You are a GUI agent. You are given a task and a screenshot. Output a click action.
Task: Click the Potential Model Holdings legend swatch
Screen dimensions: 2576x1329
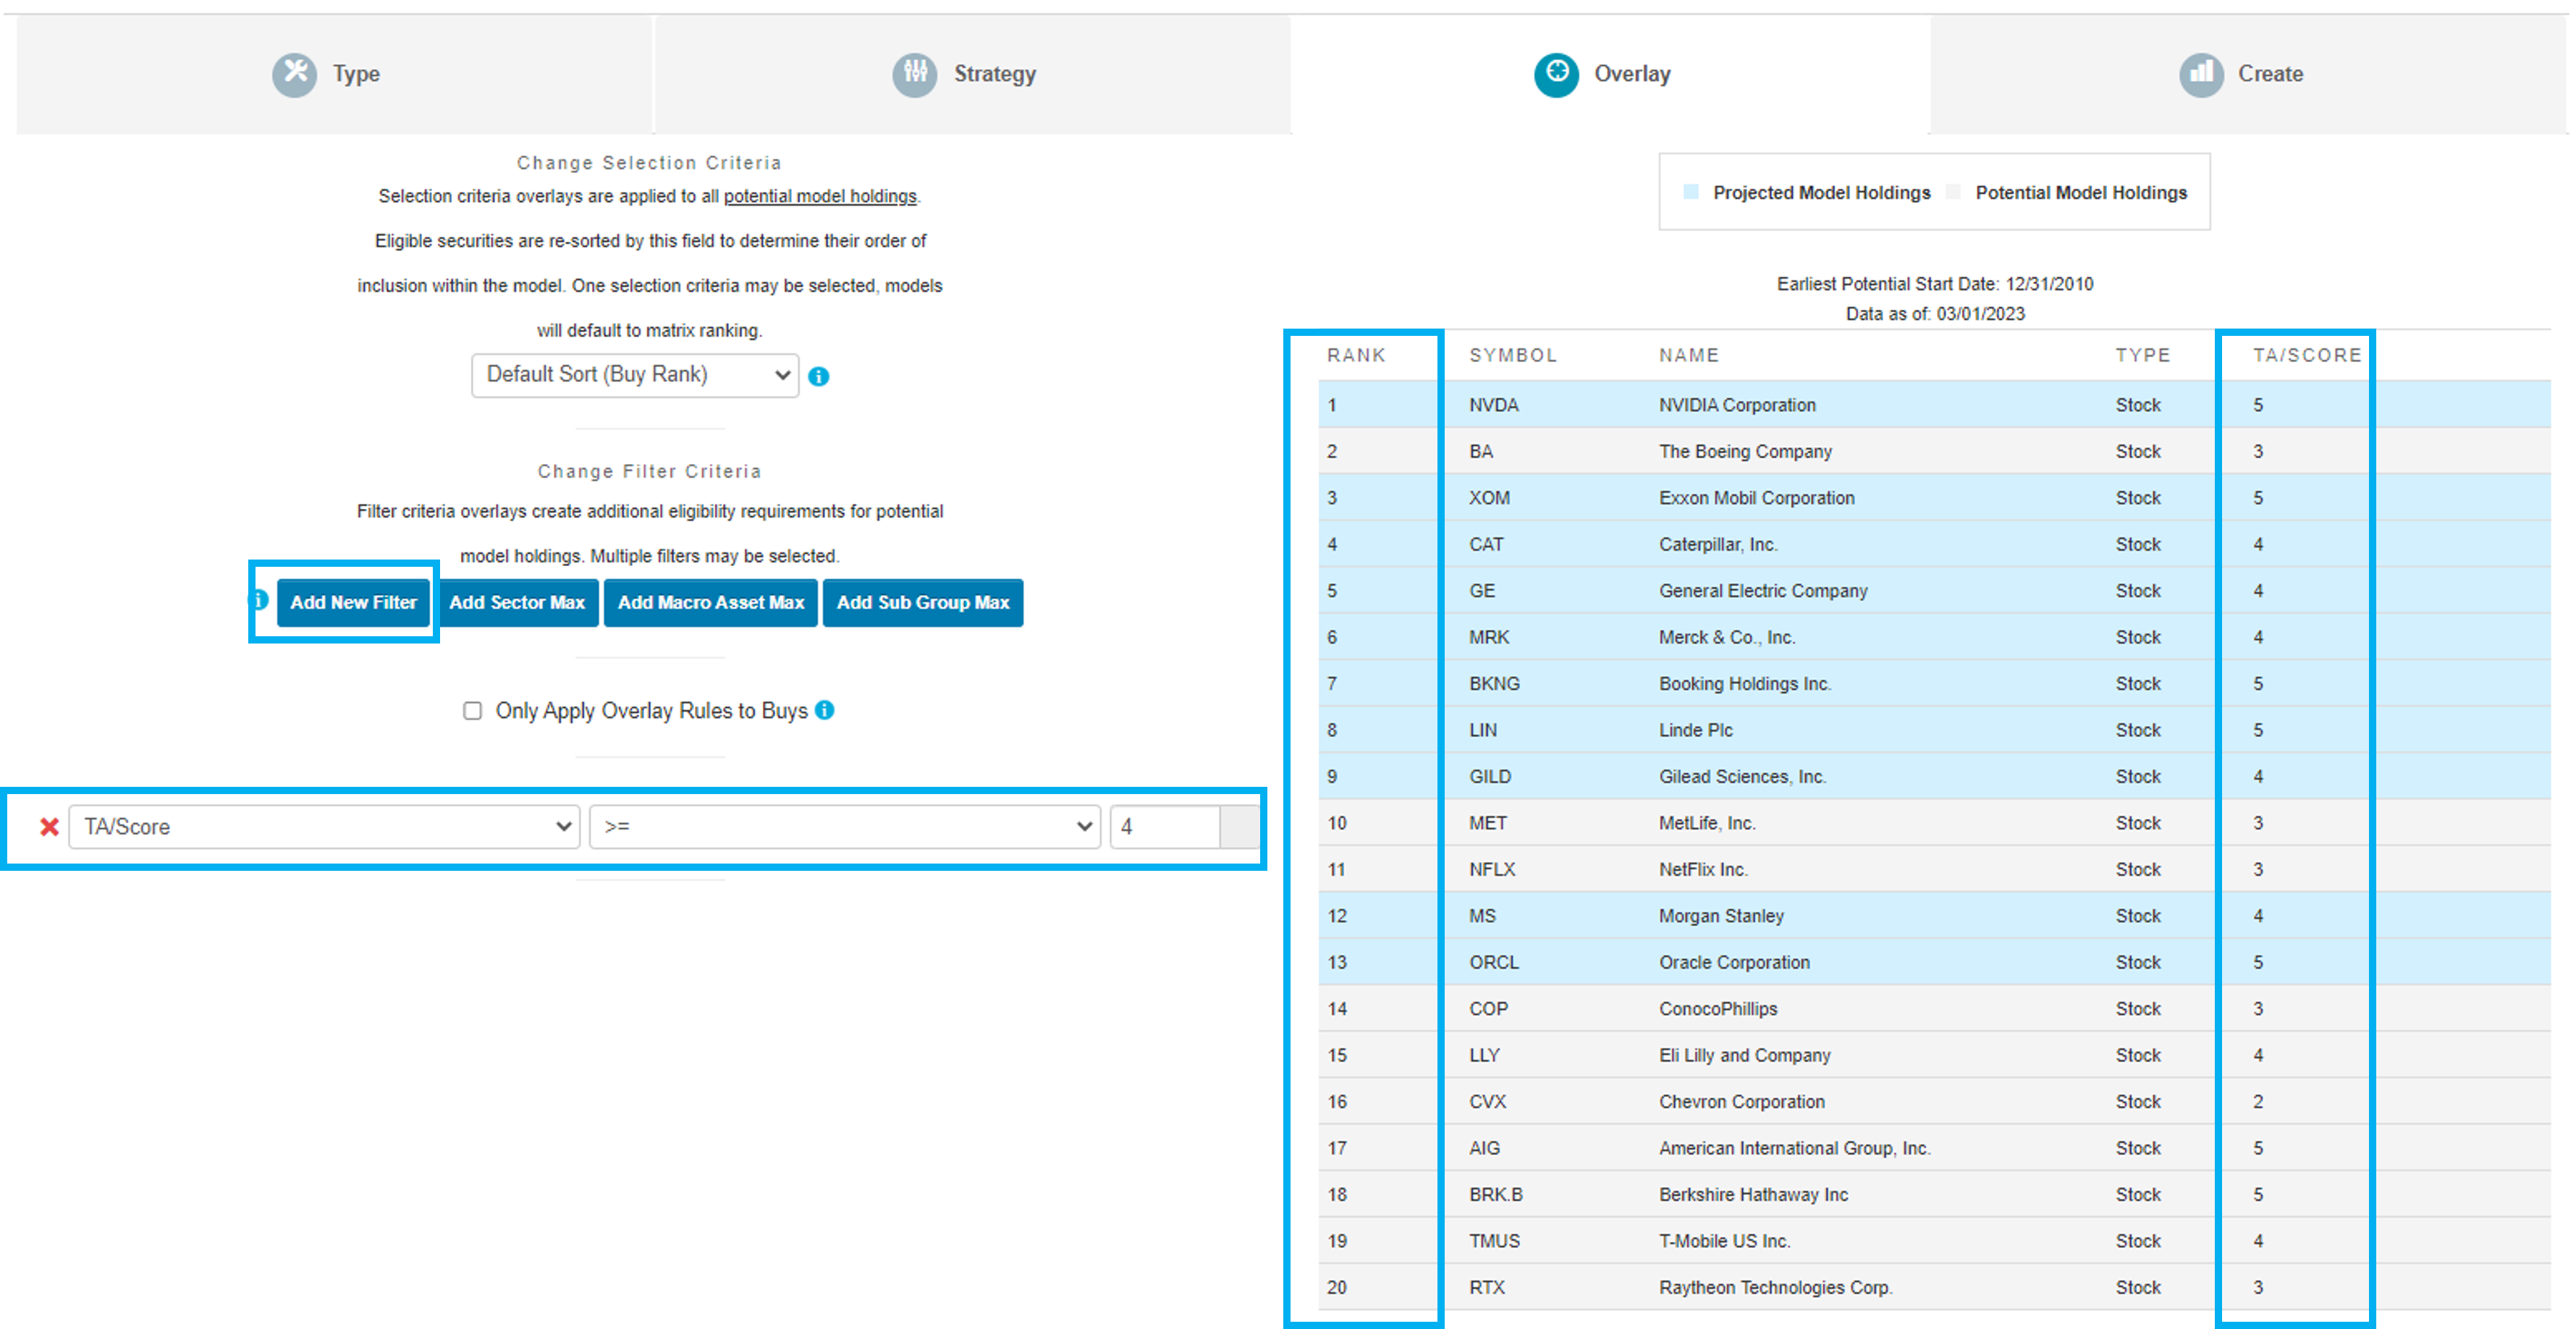click(1953, 192)
